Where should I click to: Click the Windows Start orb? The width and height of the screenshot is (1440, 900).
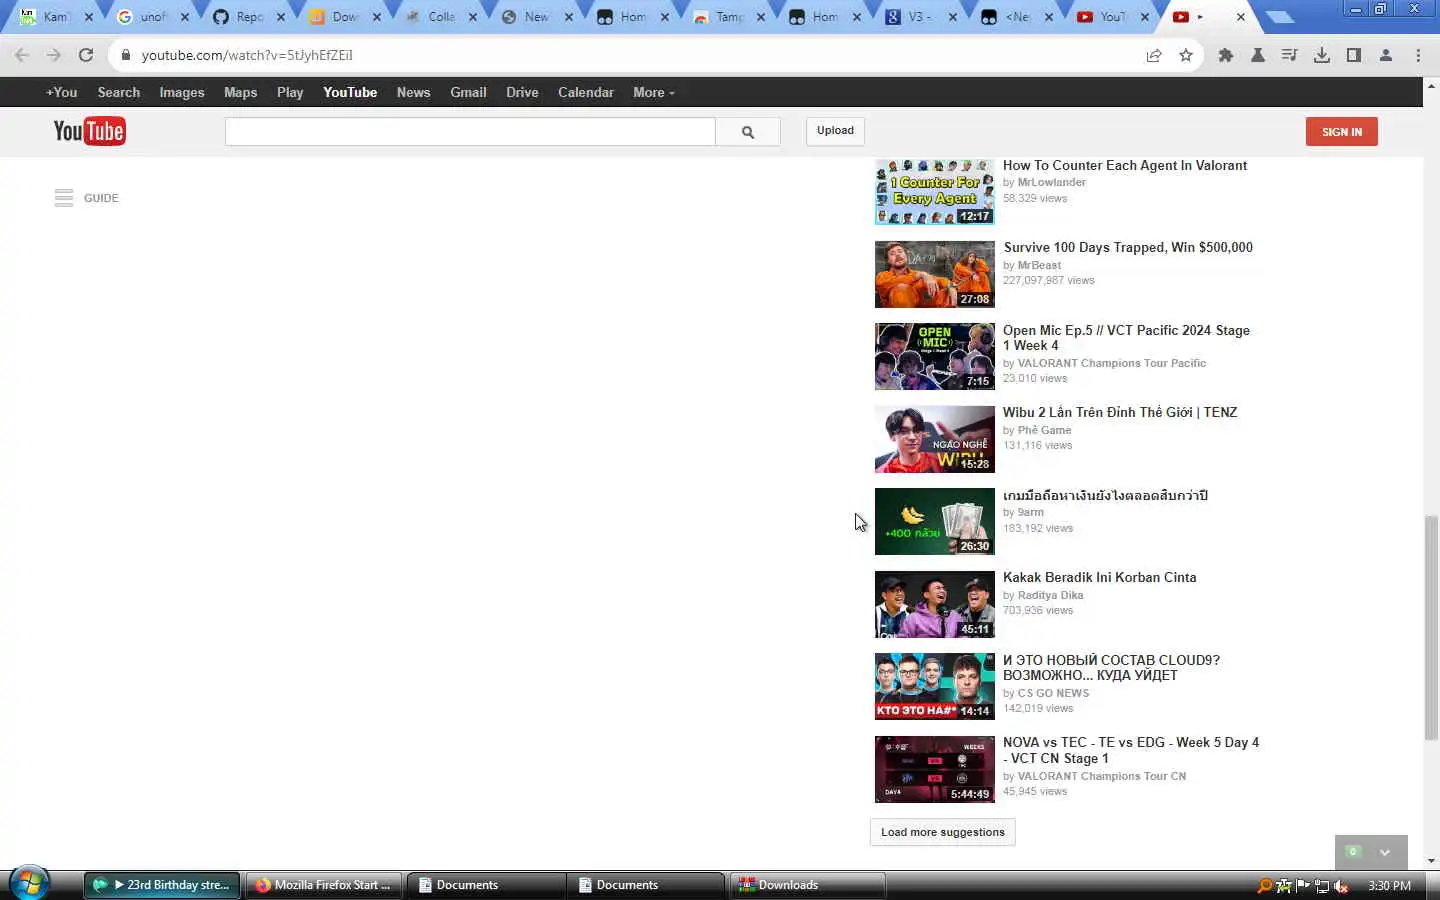(x=29, y=884)
